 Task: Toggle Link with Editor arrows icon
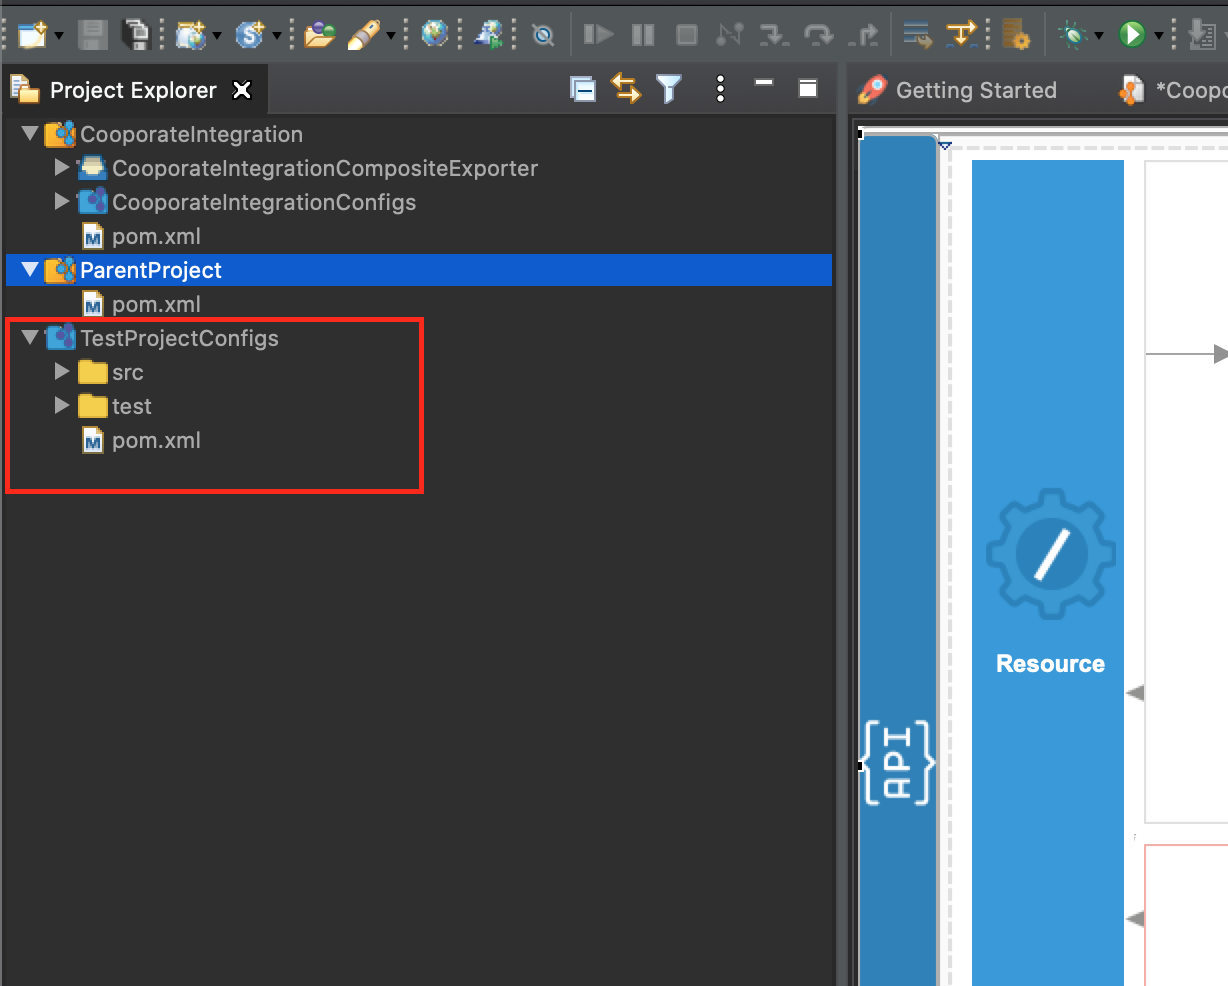tap(626, 89)
